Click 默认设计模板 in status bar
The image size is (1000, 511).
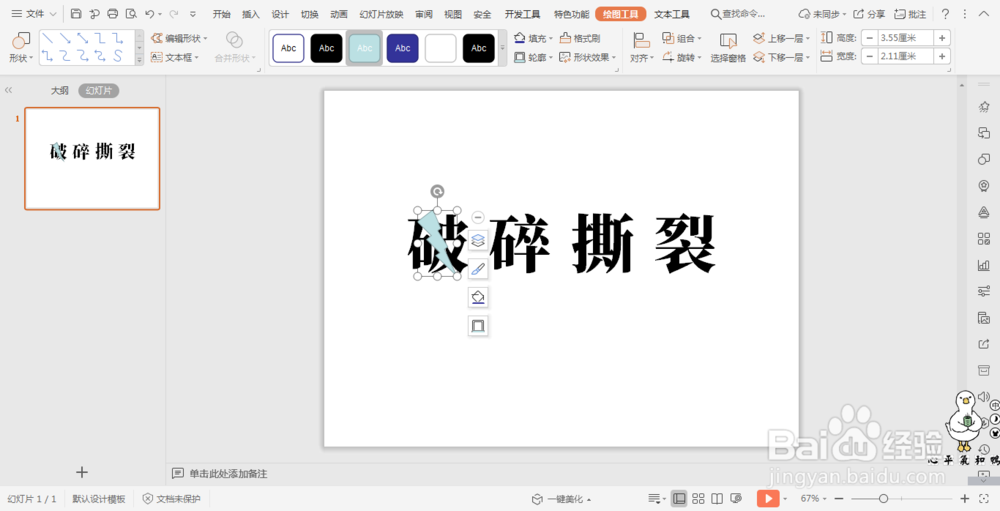pyautogui.click(x=98, y=499)
